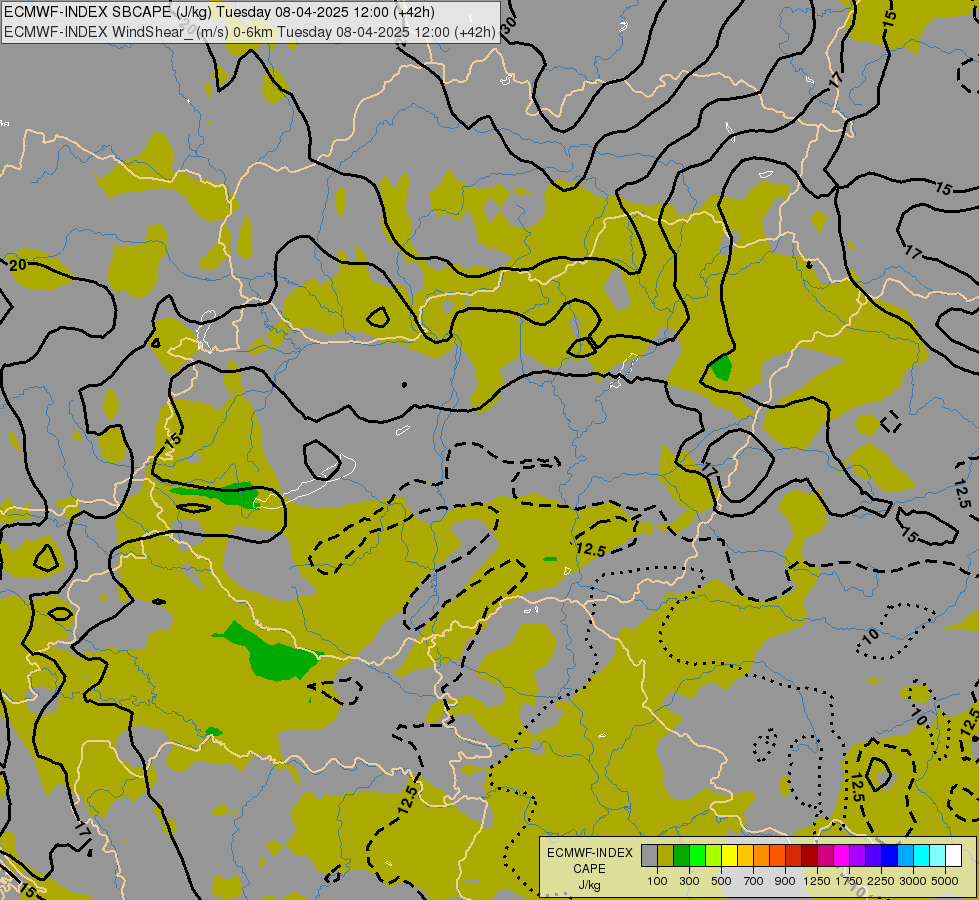
Task: Select the pure yellow legend swatch
Action: [x=730, y=855]
